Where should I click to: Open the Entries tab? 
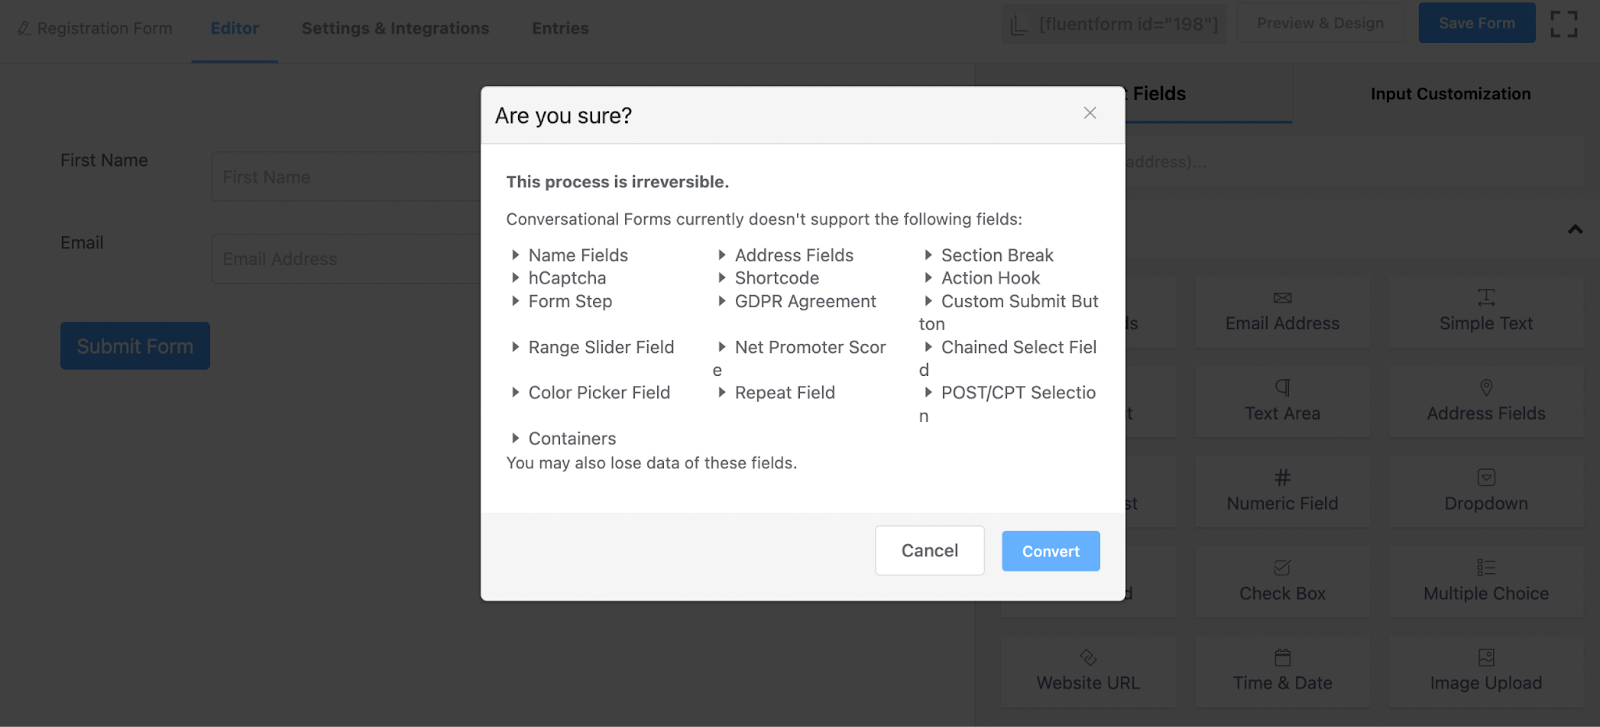(560, 28)
